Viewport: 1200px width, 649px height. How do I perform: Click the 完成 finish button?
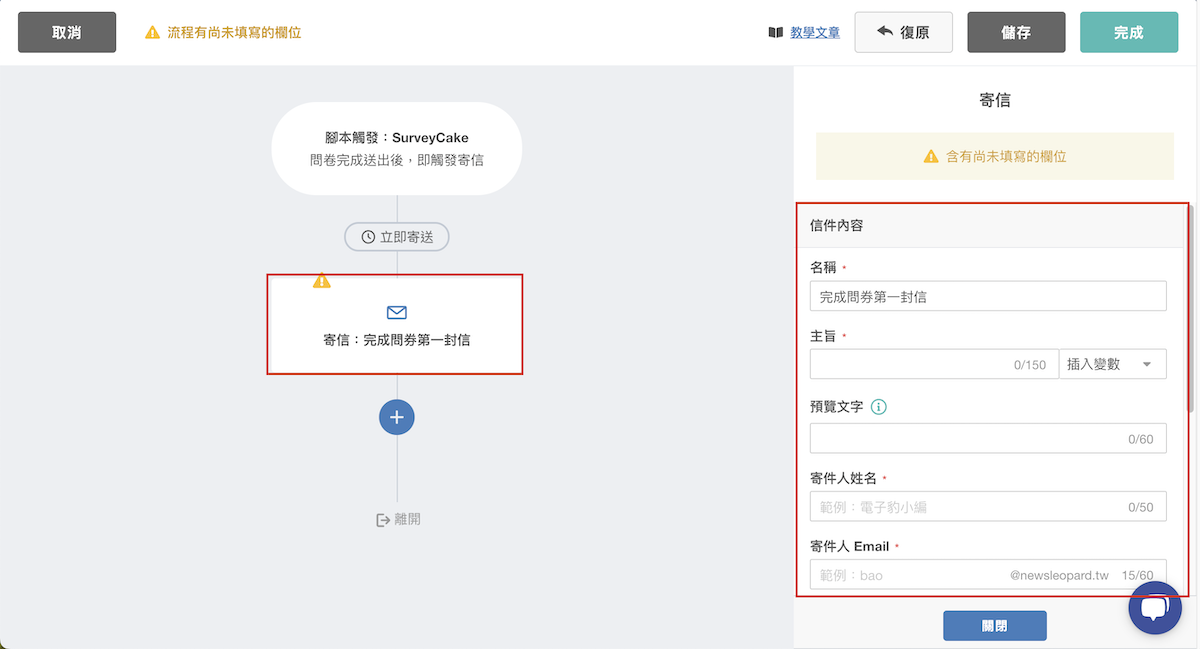click(1129, 32)
